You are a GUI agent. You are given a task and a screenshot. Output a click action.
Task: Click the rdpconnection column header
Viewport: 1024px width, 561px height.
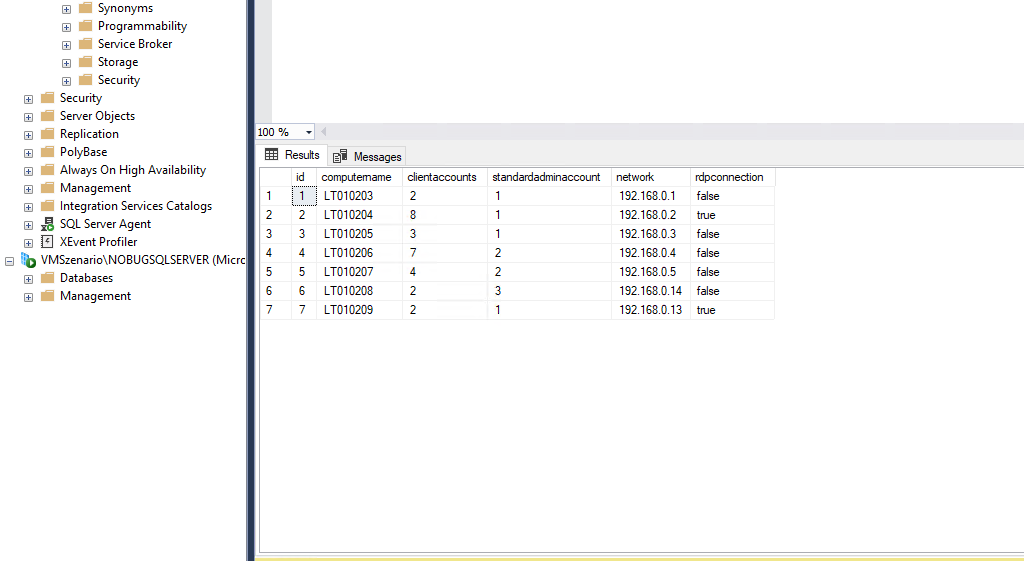[730, 177]
